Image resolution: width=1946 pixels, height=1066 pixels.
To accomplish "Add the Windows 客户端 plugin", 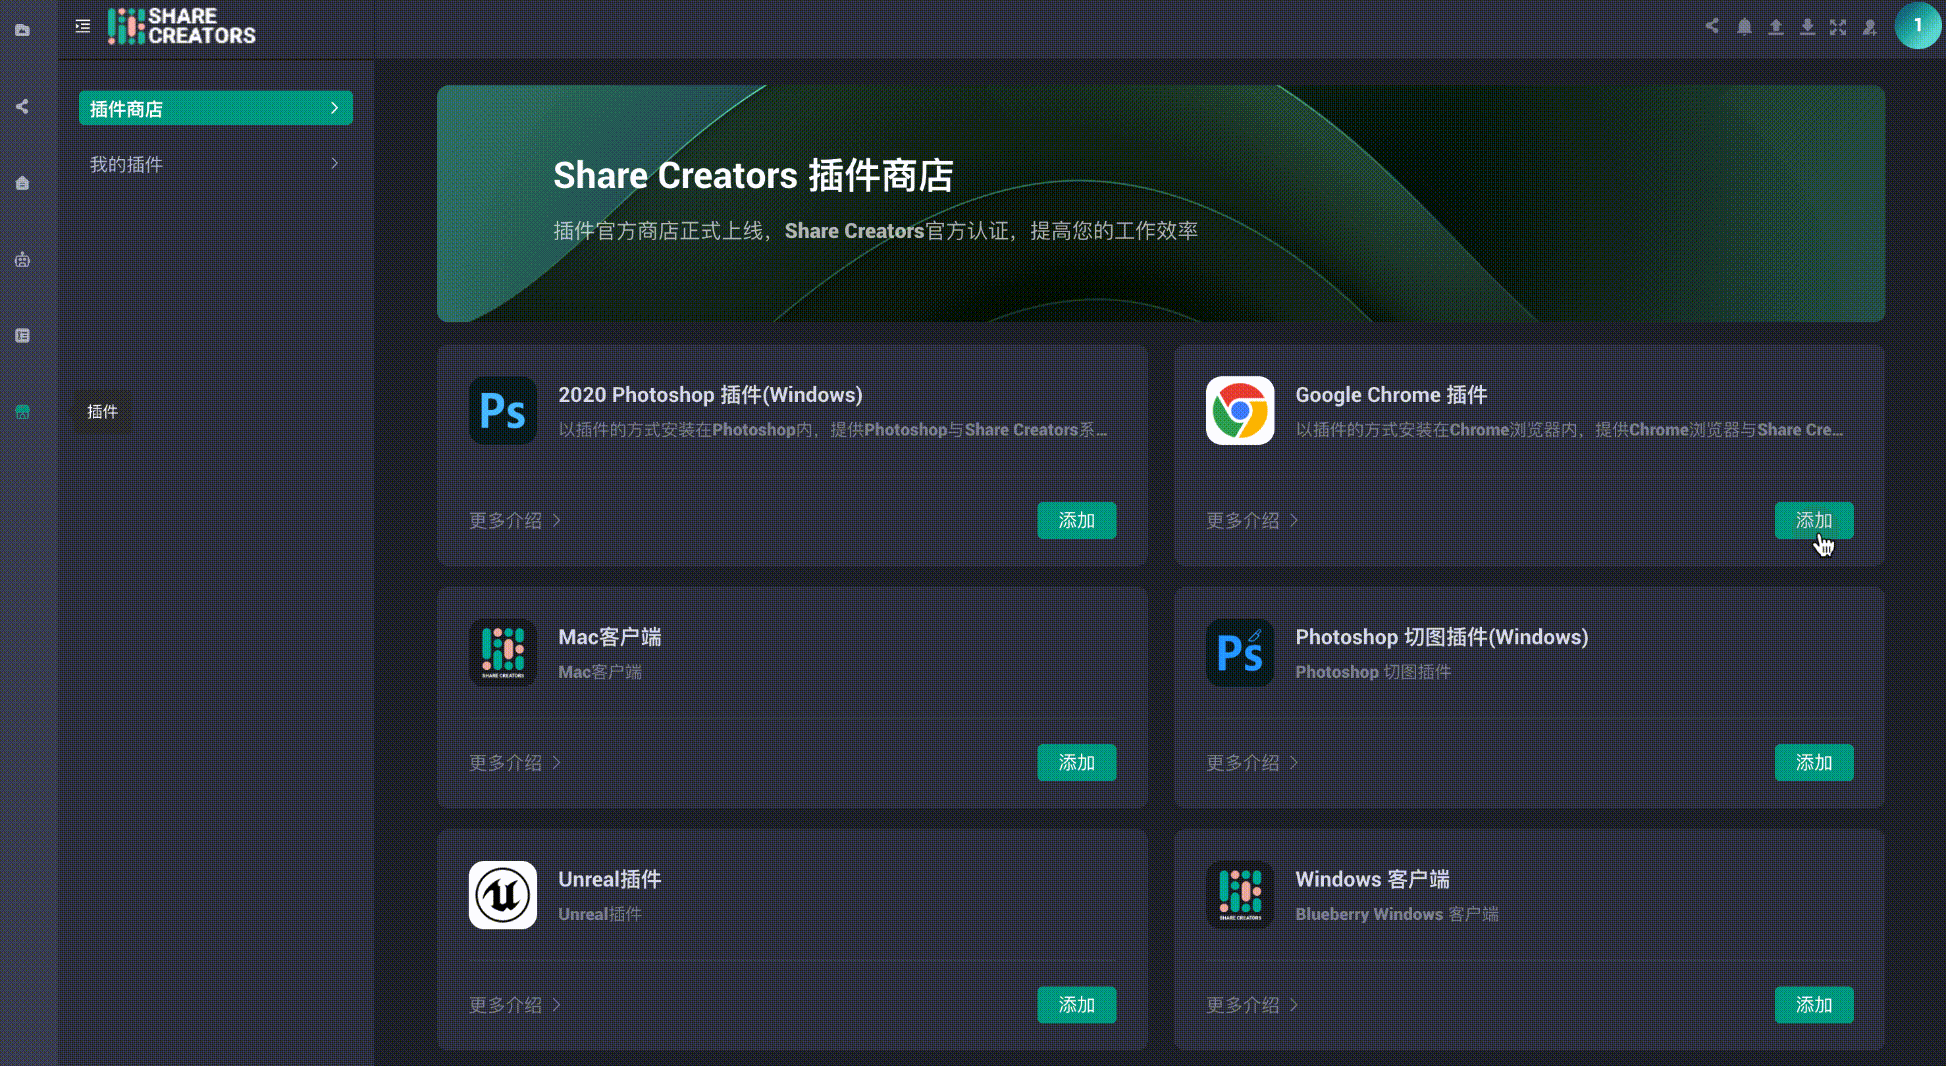I will click(1813, 1004).
